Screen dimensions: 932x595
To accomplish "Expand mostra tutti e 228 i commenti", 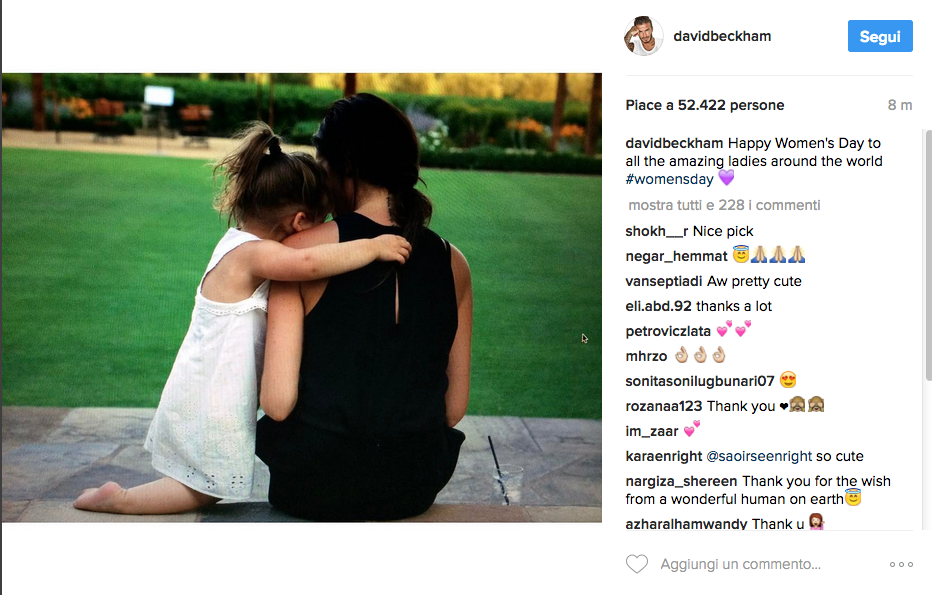I will tap(724, 205).
